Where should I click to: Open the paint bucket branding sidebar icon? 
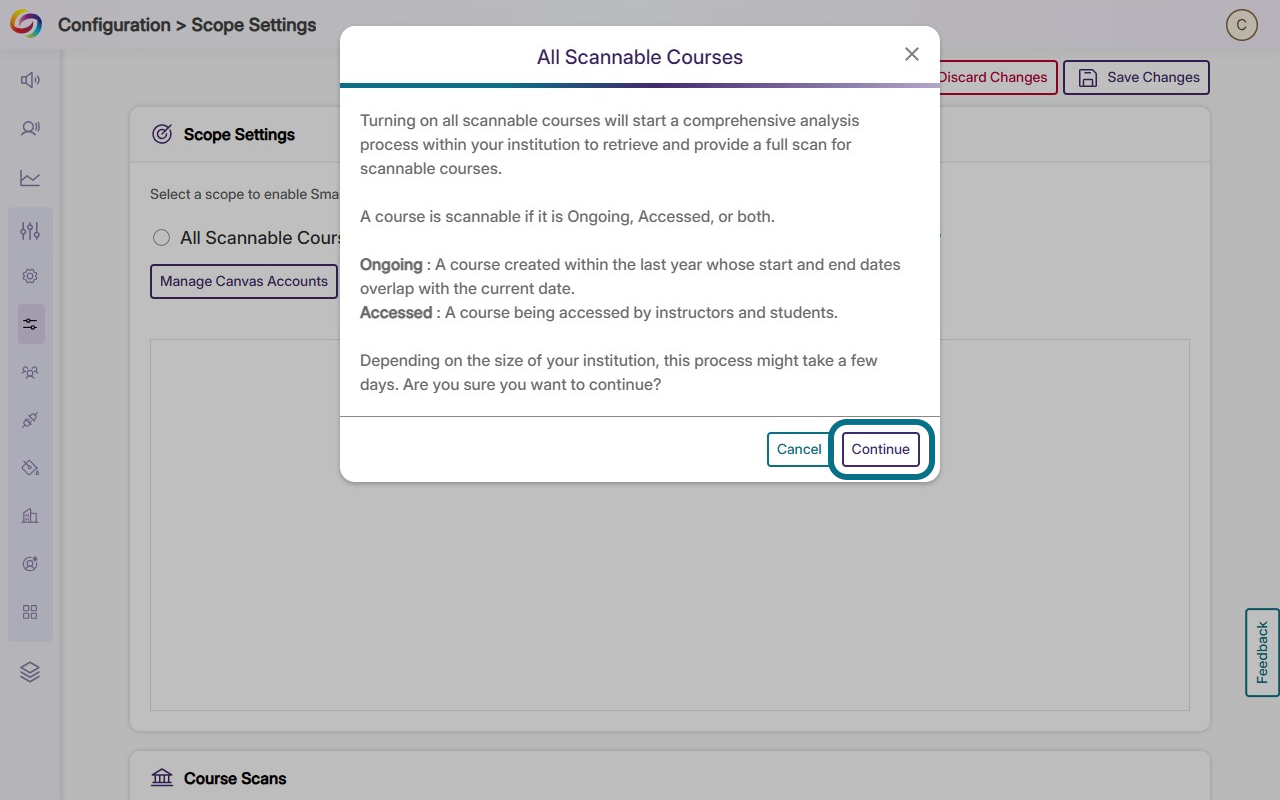tap(30, 468)
